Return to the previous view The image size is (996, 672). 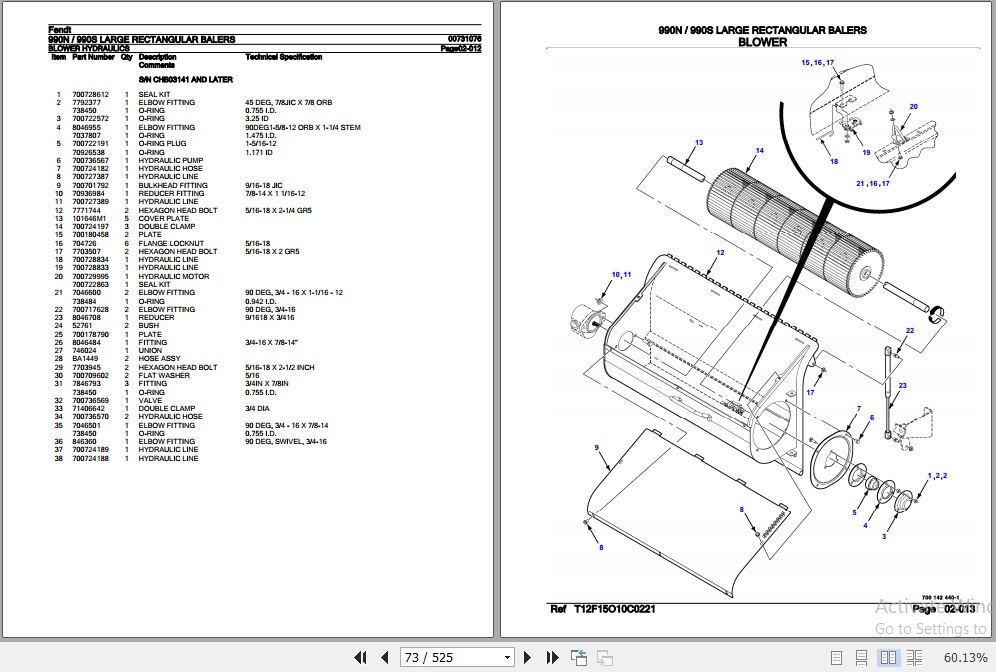coord(579,657)
